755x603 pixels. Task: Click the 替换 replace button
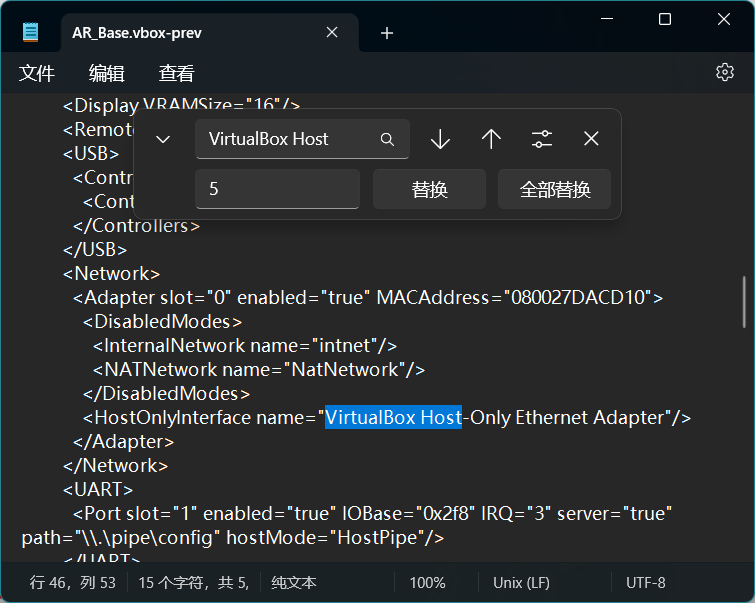pyautogui.click(x=430, y=189)
